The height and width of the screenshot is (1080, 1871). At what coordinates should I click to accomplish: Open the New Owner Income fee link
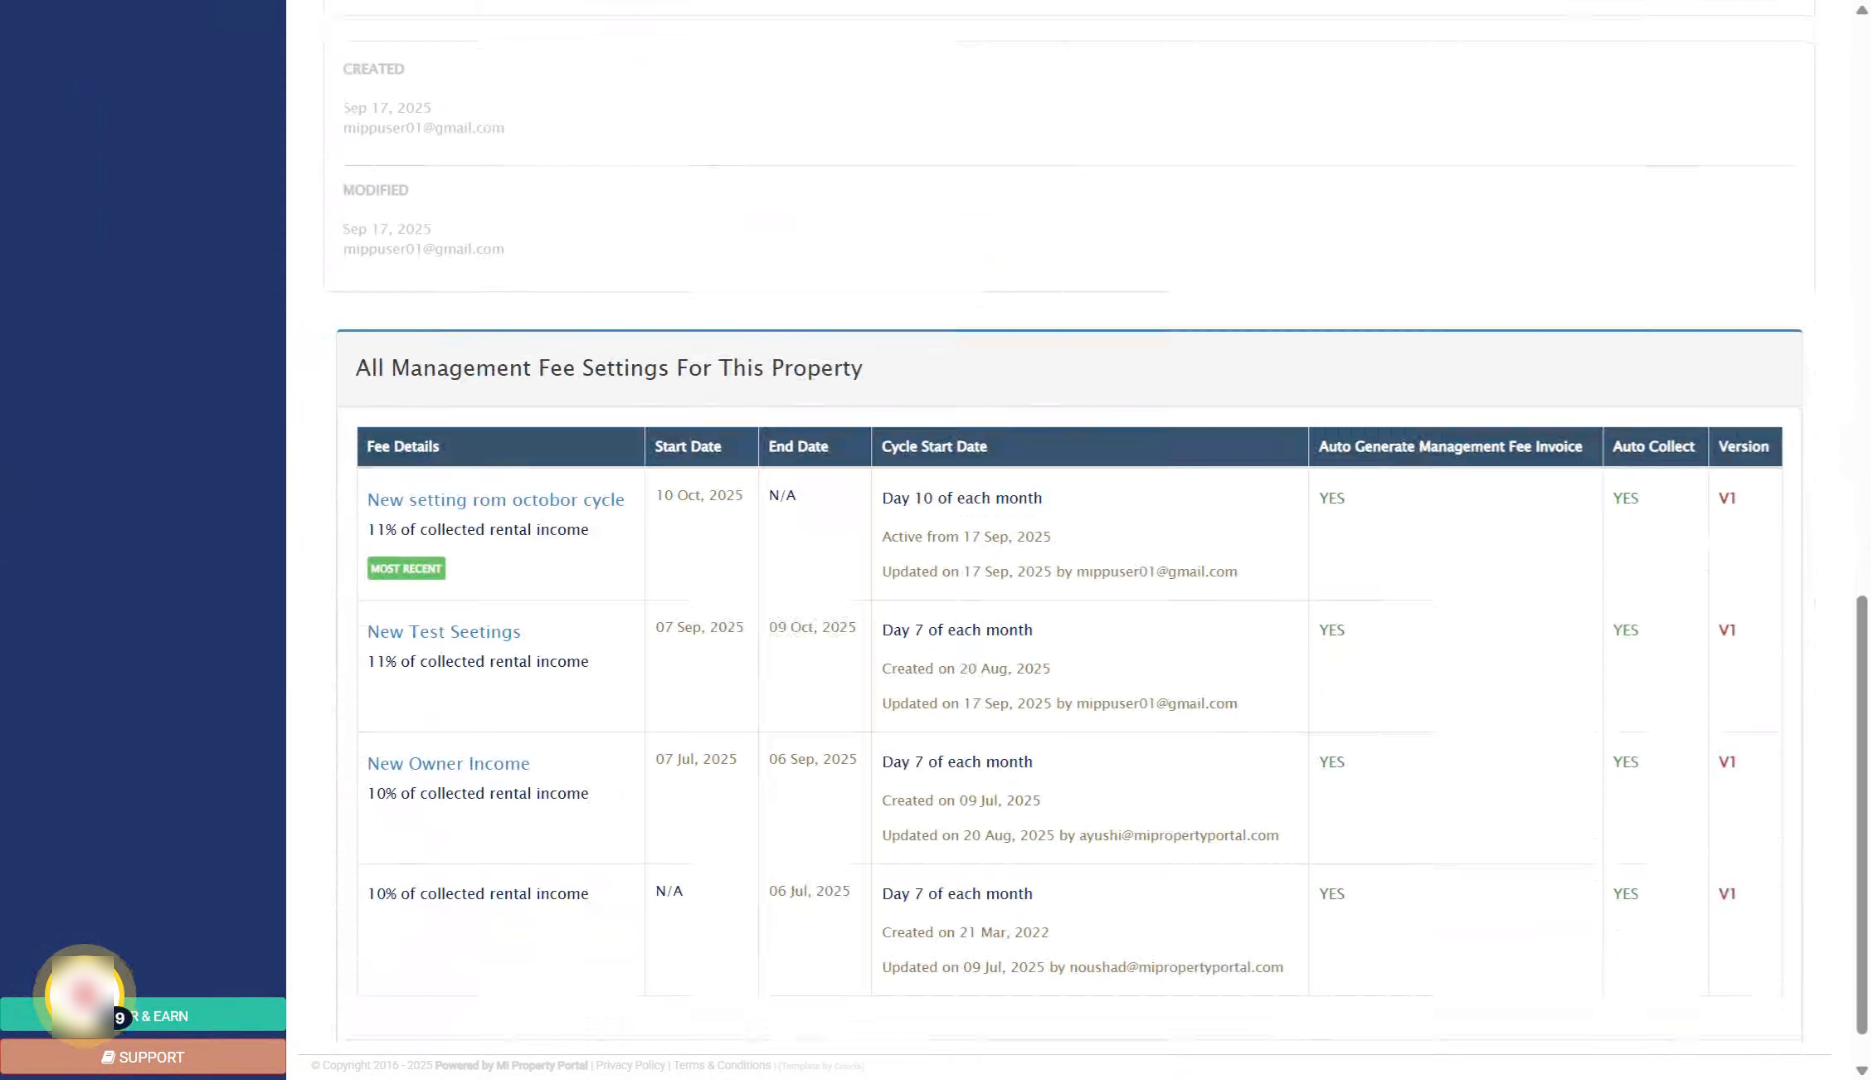click(448, 764)
